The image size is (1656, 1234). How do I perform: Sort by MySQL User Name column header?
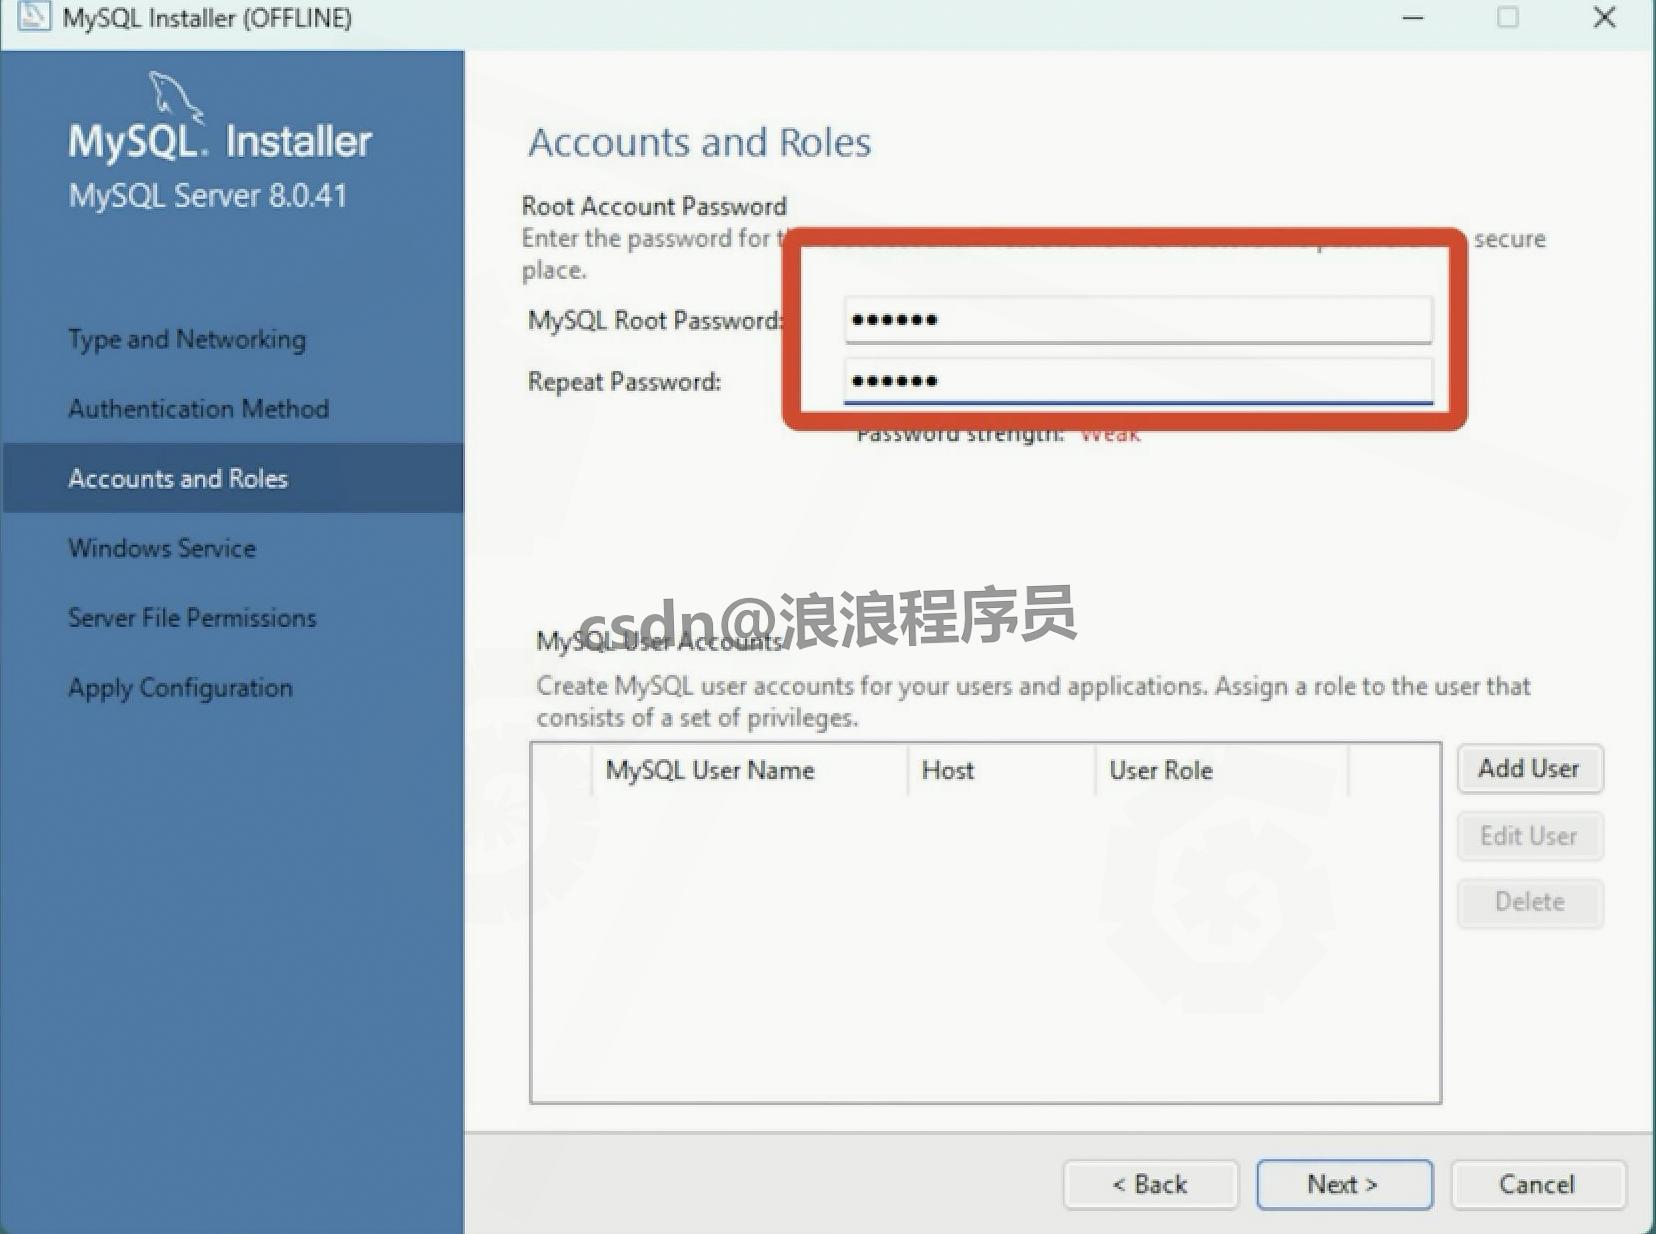point(750,770)
